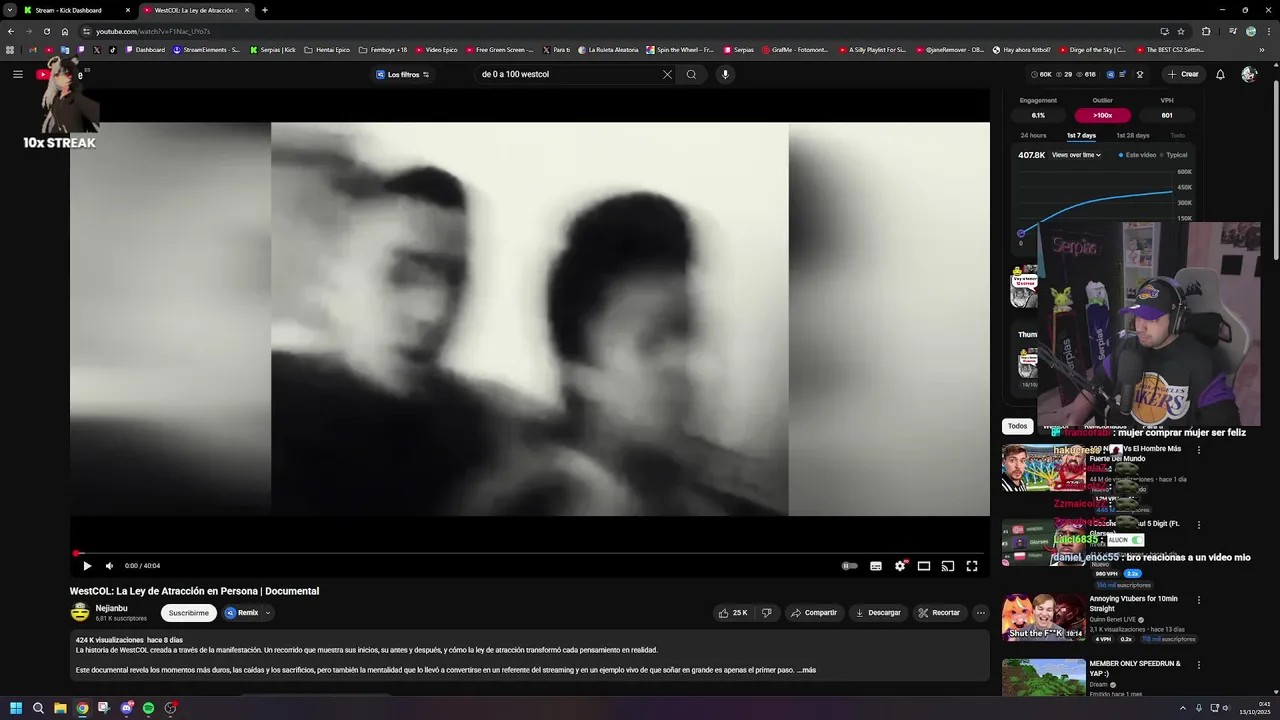Click the 6.1% Engagement value
This screenshot has width=1280, height=720.
point(1038,115)
